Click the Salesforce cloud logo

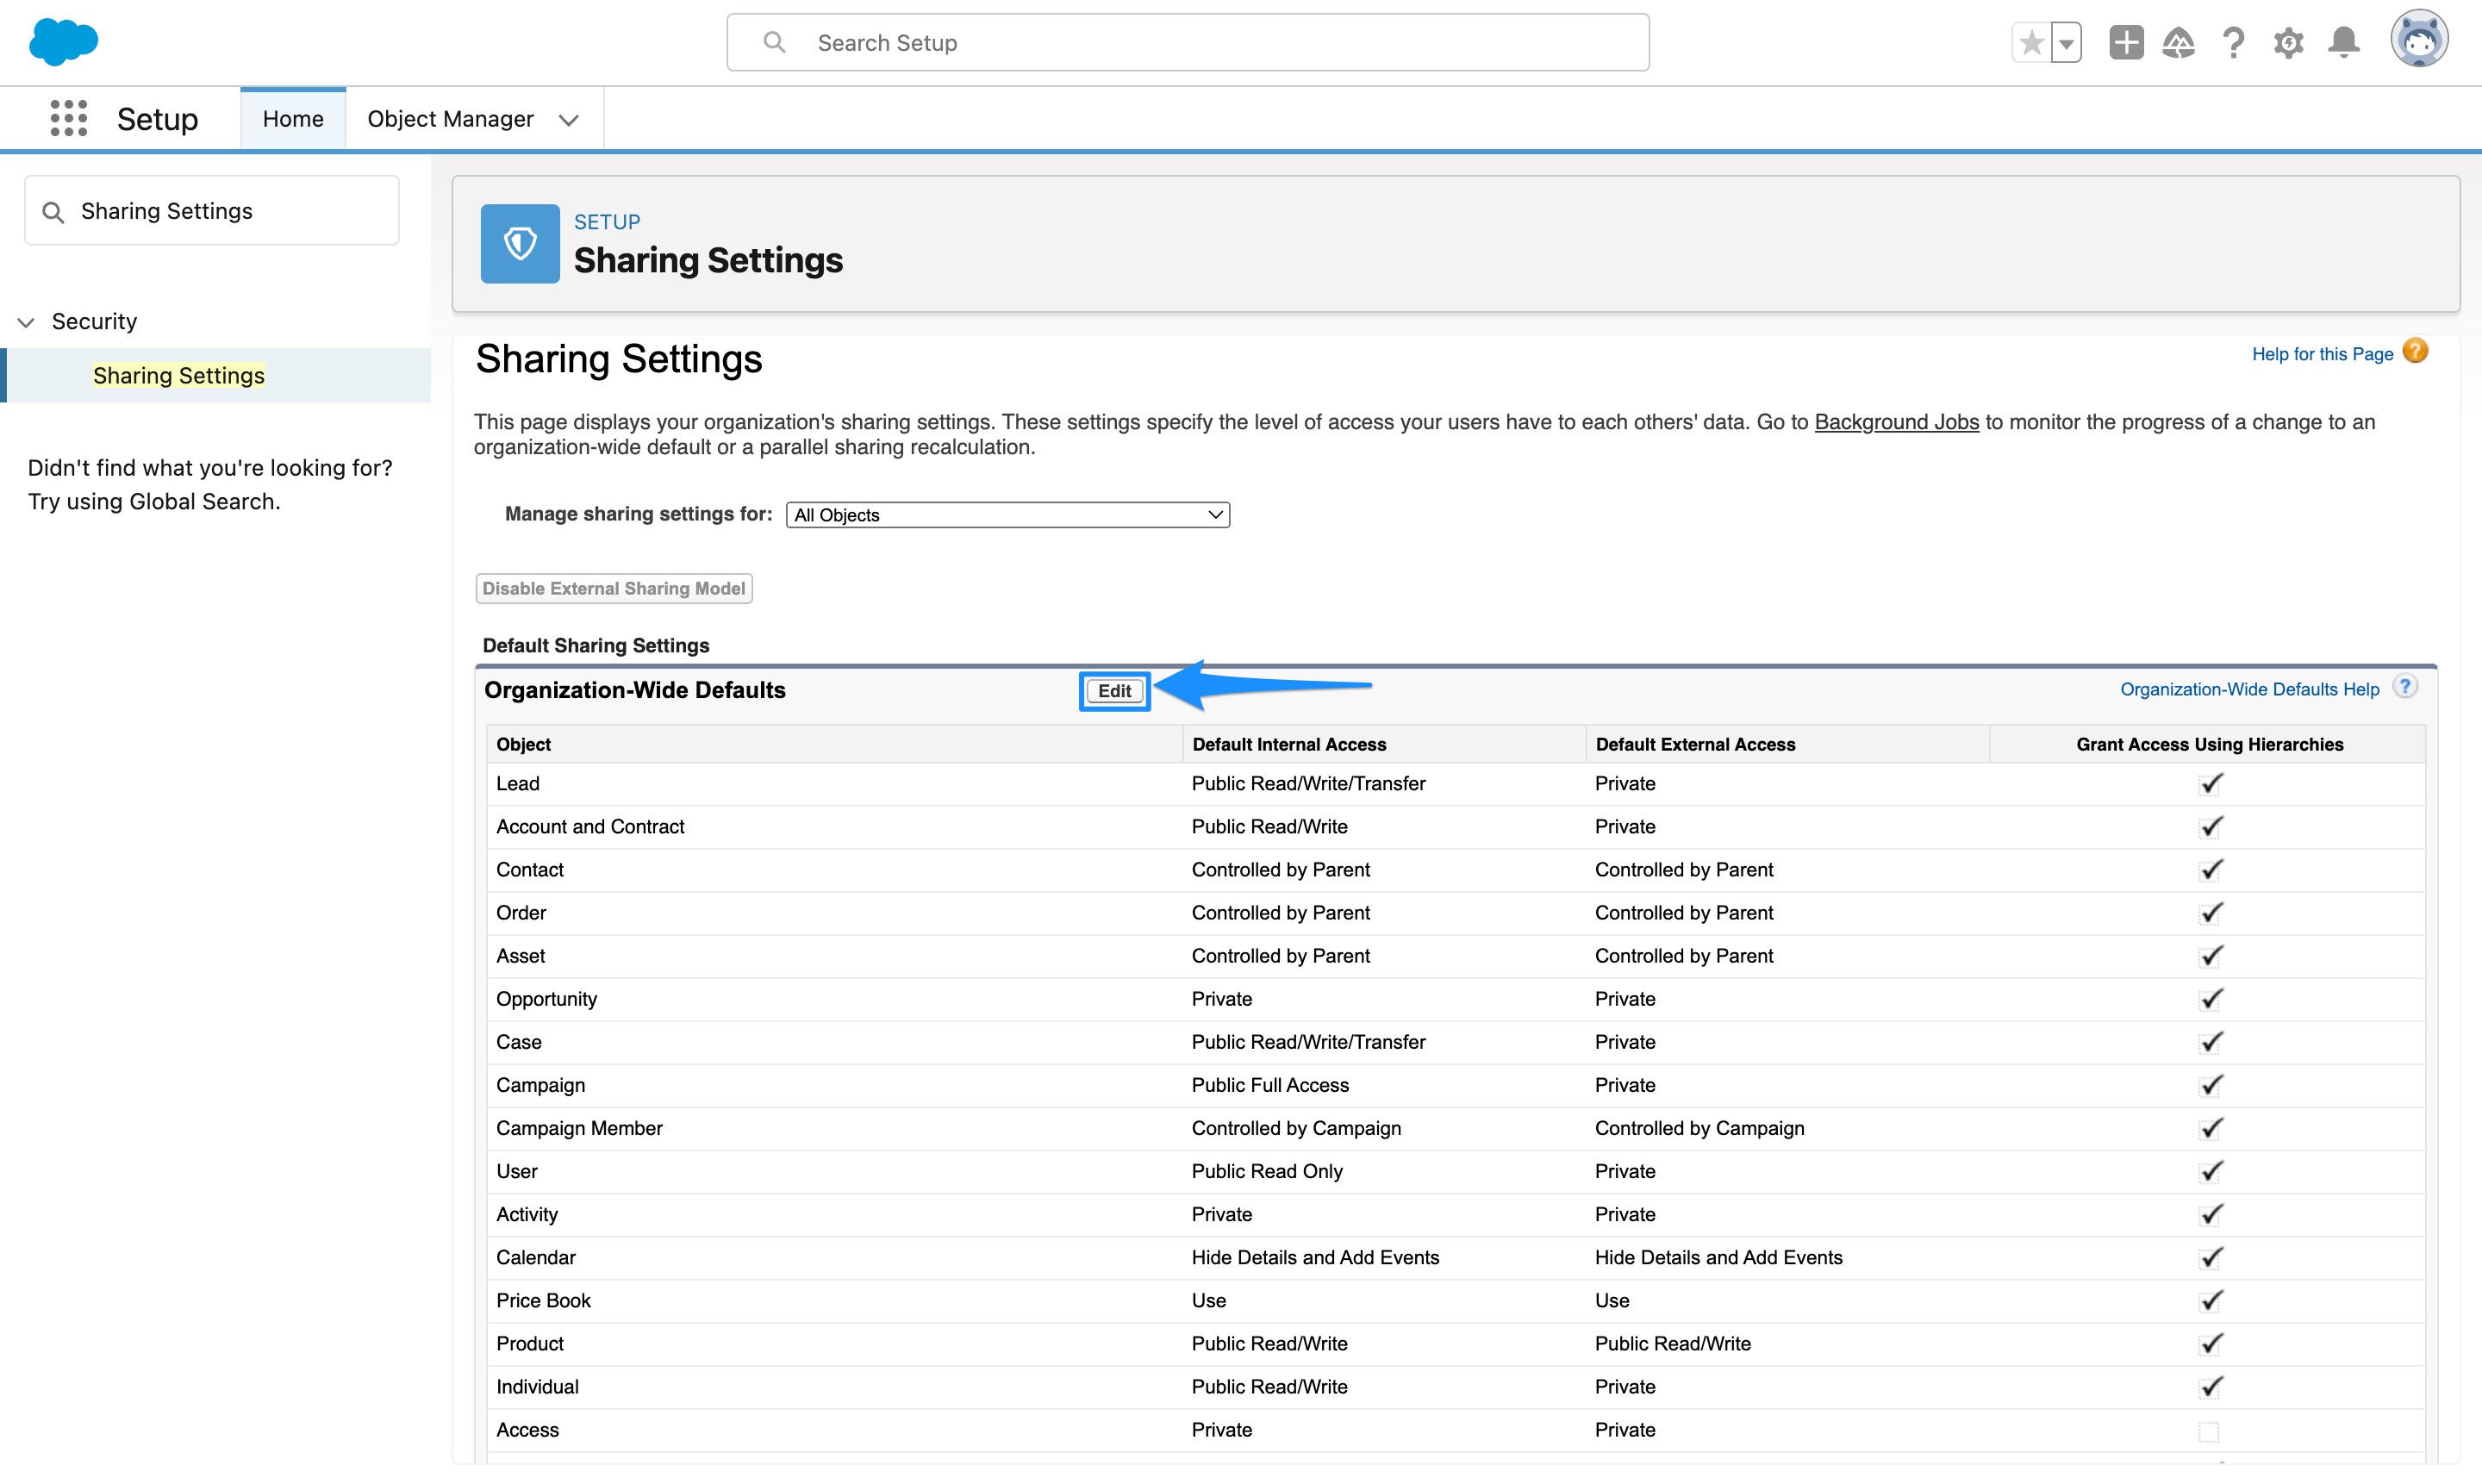[63, 42]
